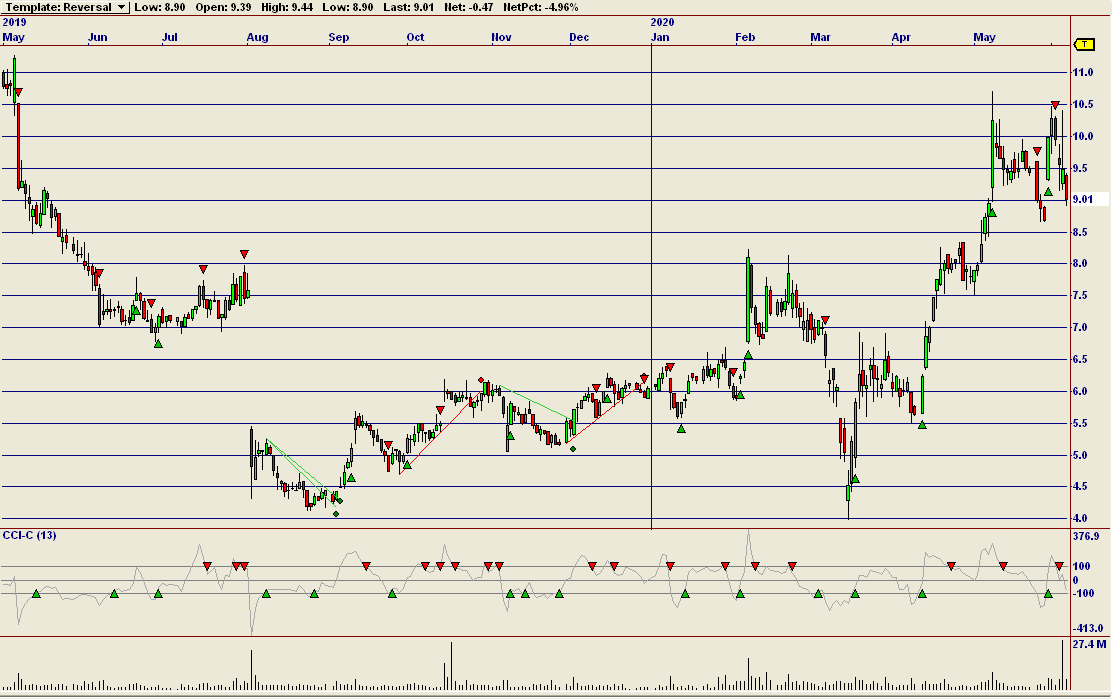The width and height of the screenshot is (1112, 699).
Task: Click the red sell arrow above the early August gap candle
Action: click(x=245, y=254)
